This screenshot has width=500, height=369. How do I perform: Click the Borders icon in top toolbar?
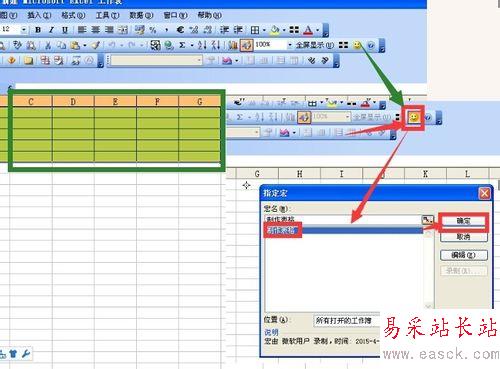coord(255,30)
